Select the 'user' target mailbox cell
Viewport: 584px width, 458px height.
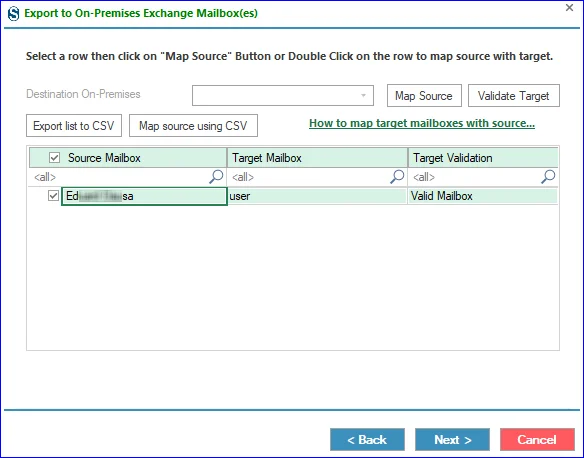click(317, 196)
